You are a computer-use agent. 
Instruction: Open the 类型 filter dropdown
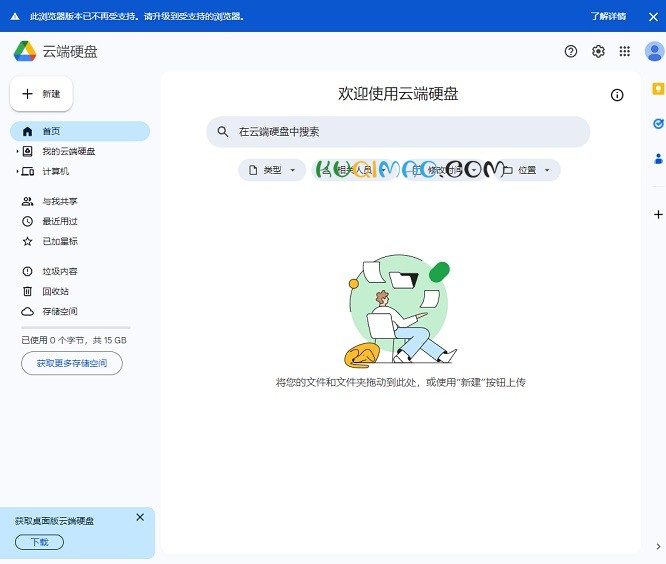click(x=272, y=170)
